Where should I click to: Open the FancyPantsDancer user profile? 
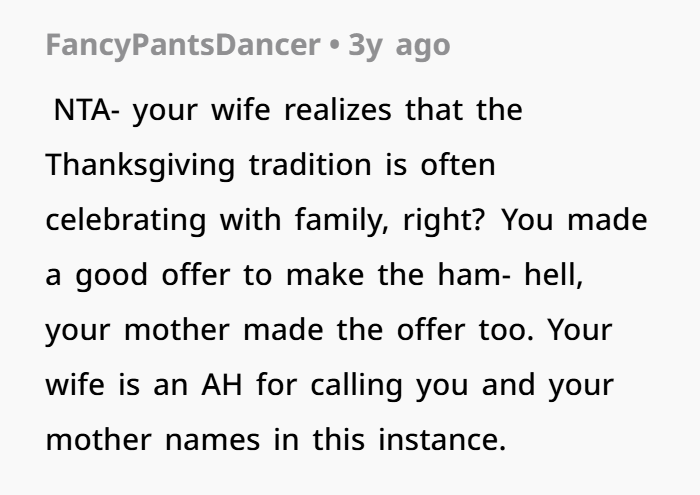178,46
